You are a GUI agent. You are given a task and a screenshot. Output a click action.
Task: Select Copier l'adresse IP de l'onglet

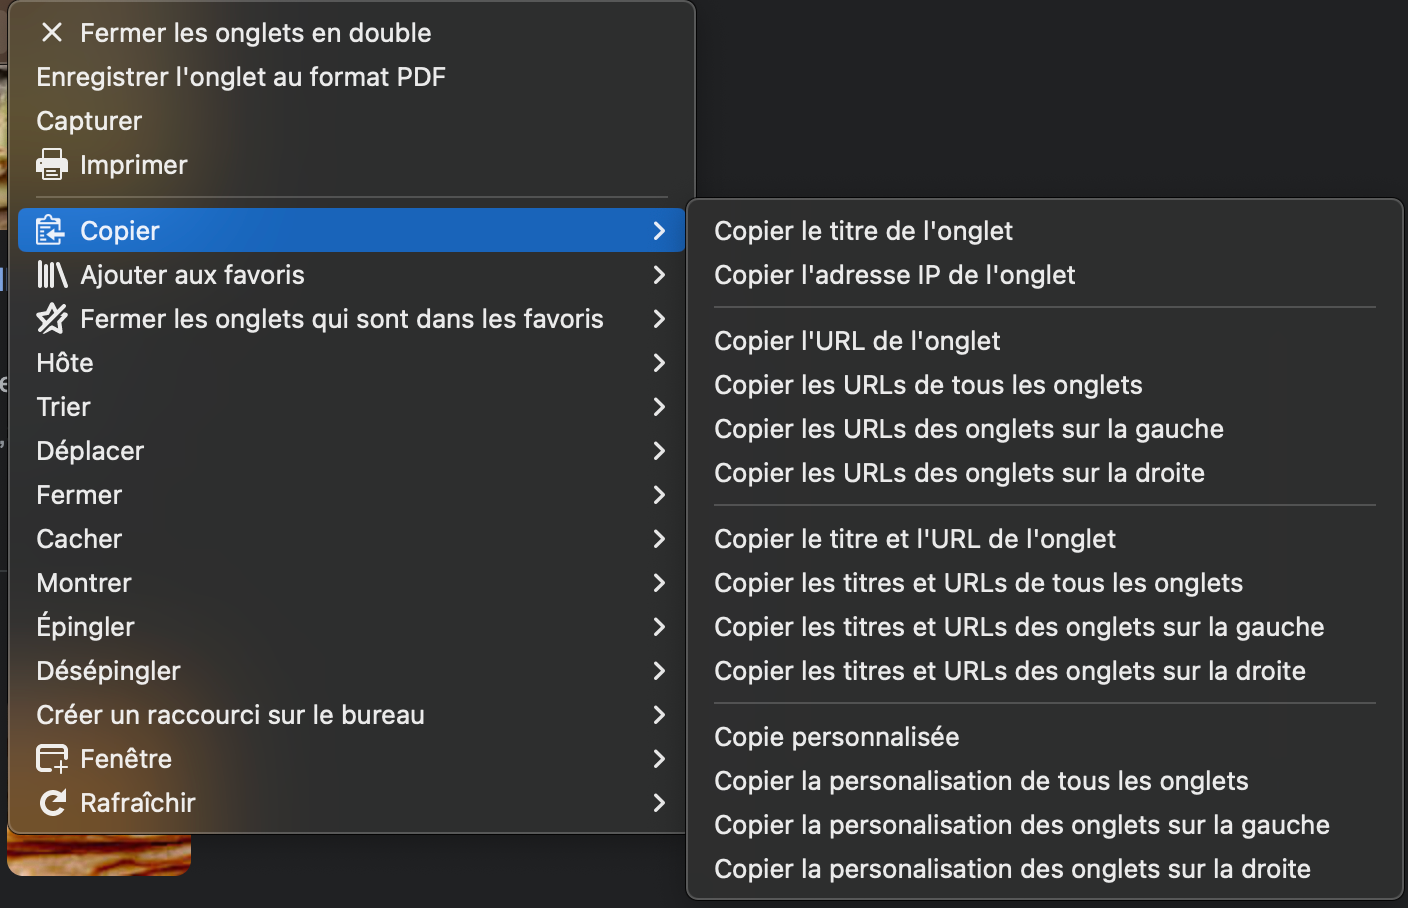click(x=894, y=275)
